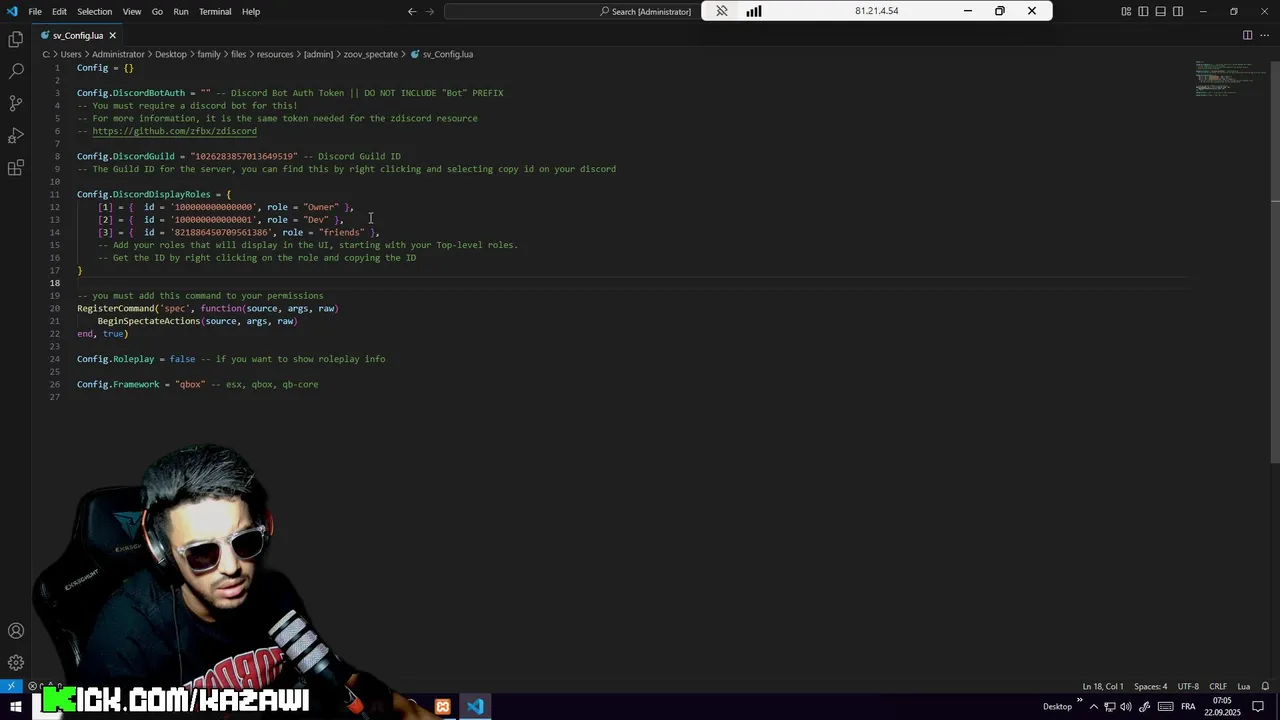The image size is (1280, 720).
Task: Split the editor to the right
Action: tap(1247, 35)
